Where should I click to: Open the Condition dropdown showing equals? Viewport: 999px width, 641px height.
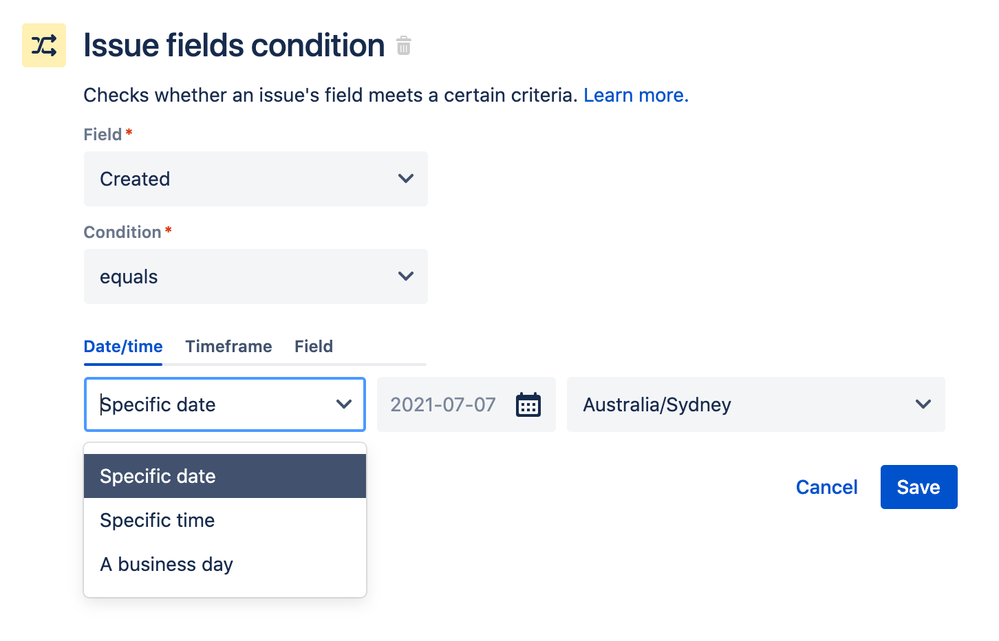(255, 277)
